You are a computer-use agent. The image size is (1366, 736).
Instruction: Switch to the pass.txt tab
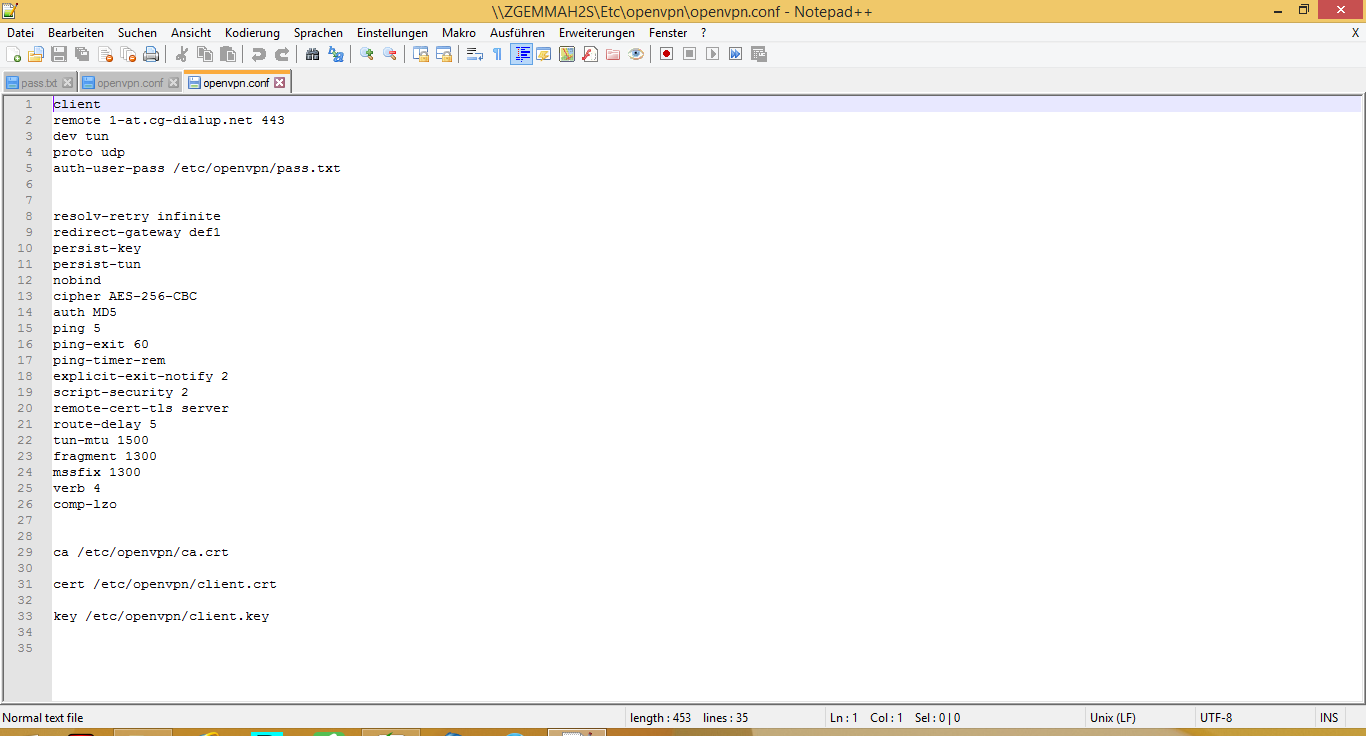click(x=39, y=83)
